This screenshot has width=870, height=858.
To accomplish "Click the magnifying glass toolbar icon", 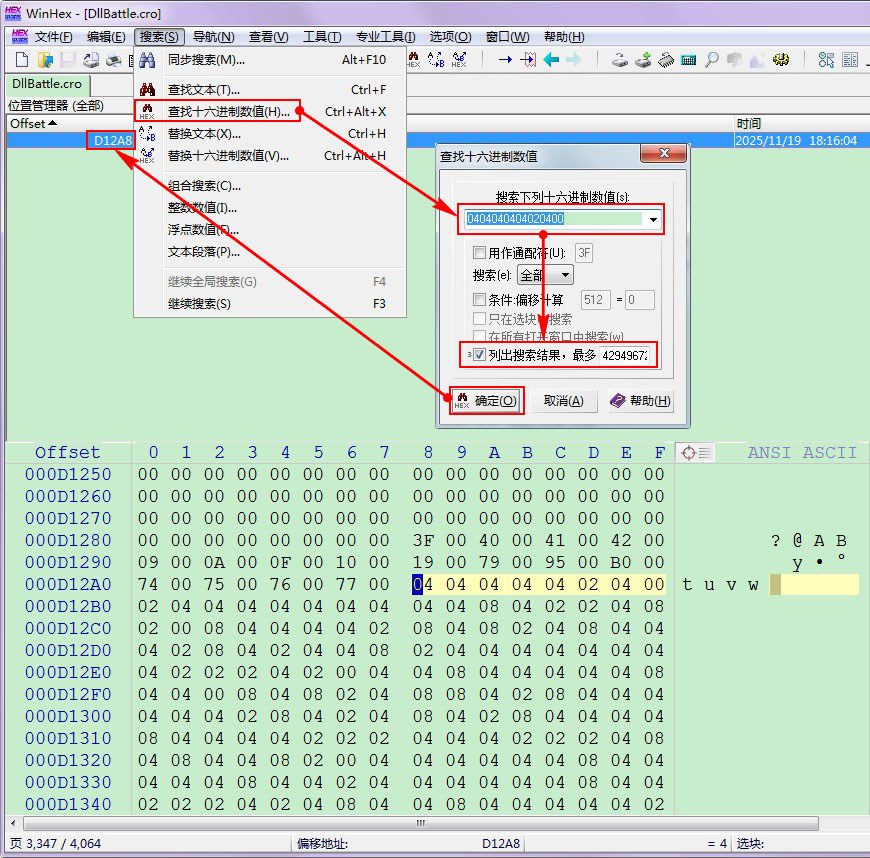I will pos(712,60).
